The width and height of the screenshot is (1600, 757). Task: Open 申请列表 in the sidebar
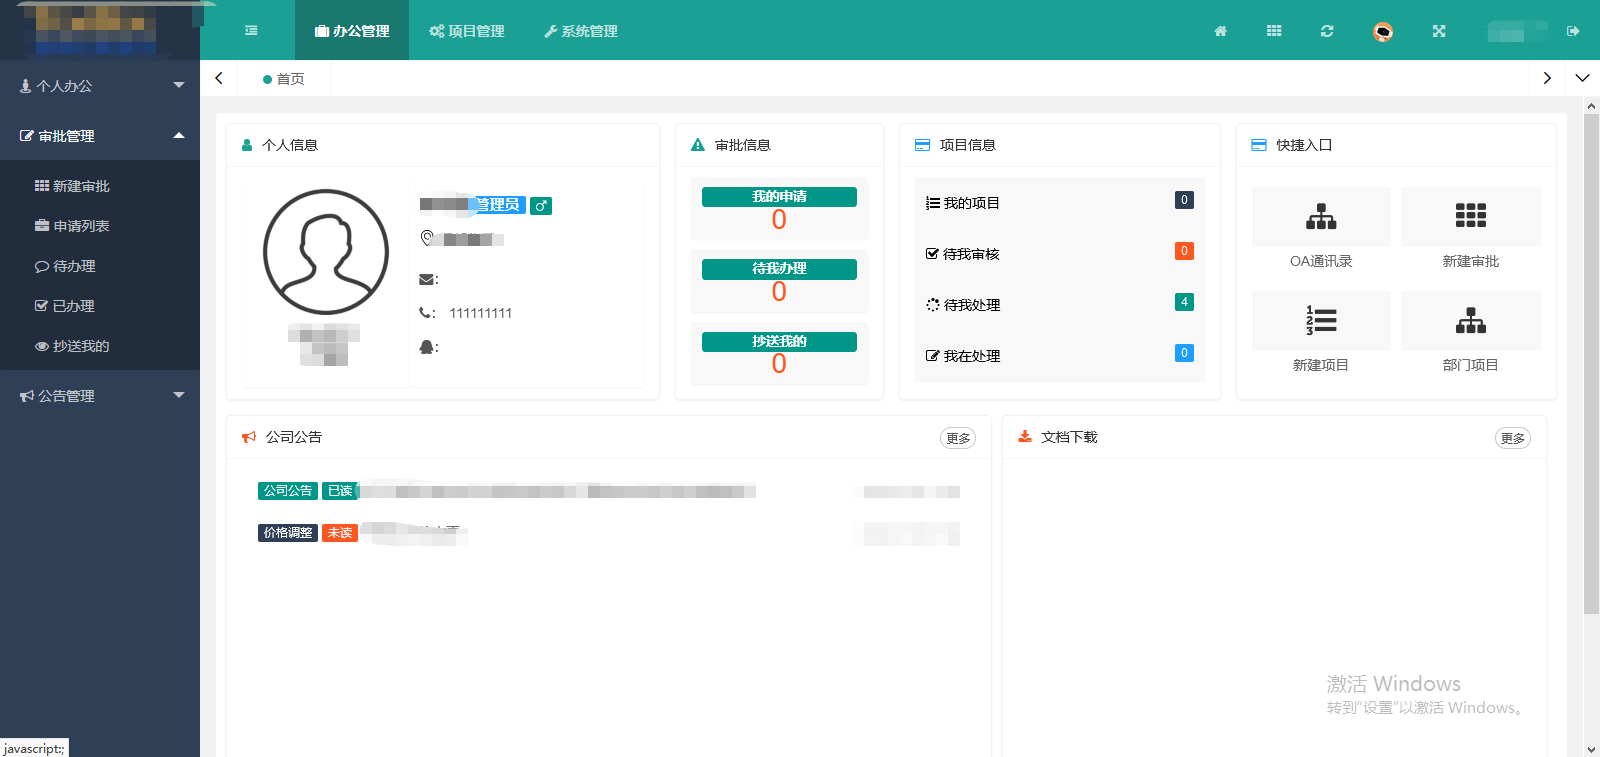coord(100,226)
